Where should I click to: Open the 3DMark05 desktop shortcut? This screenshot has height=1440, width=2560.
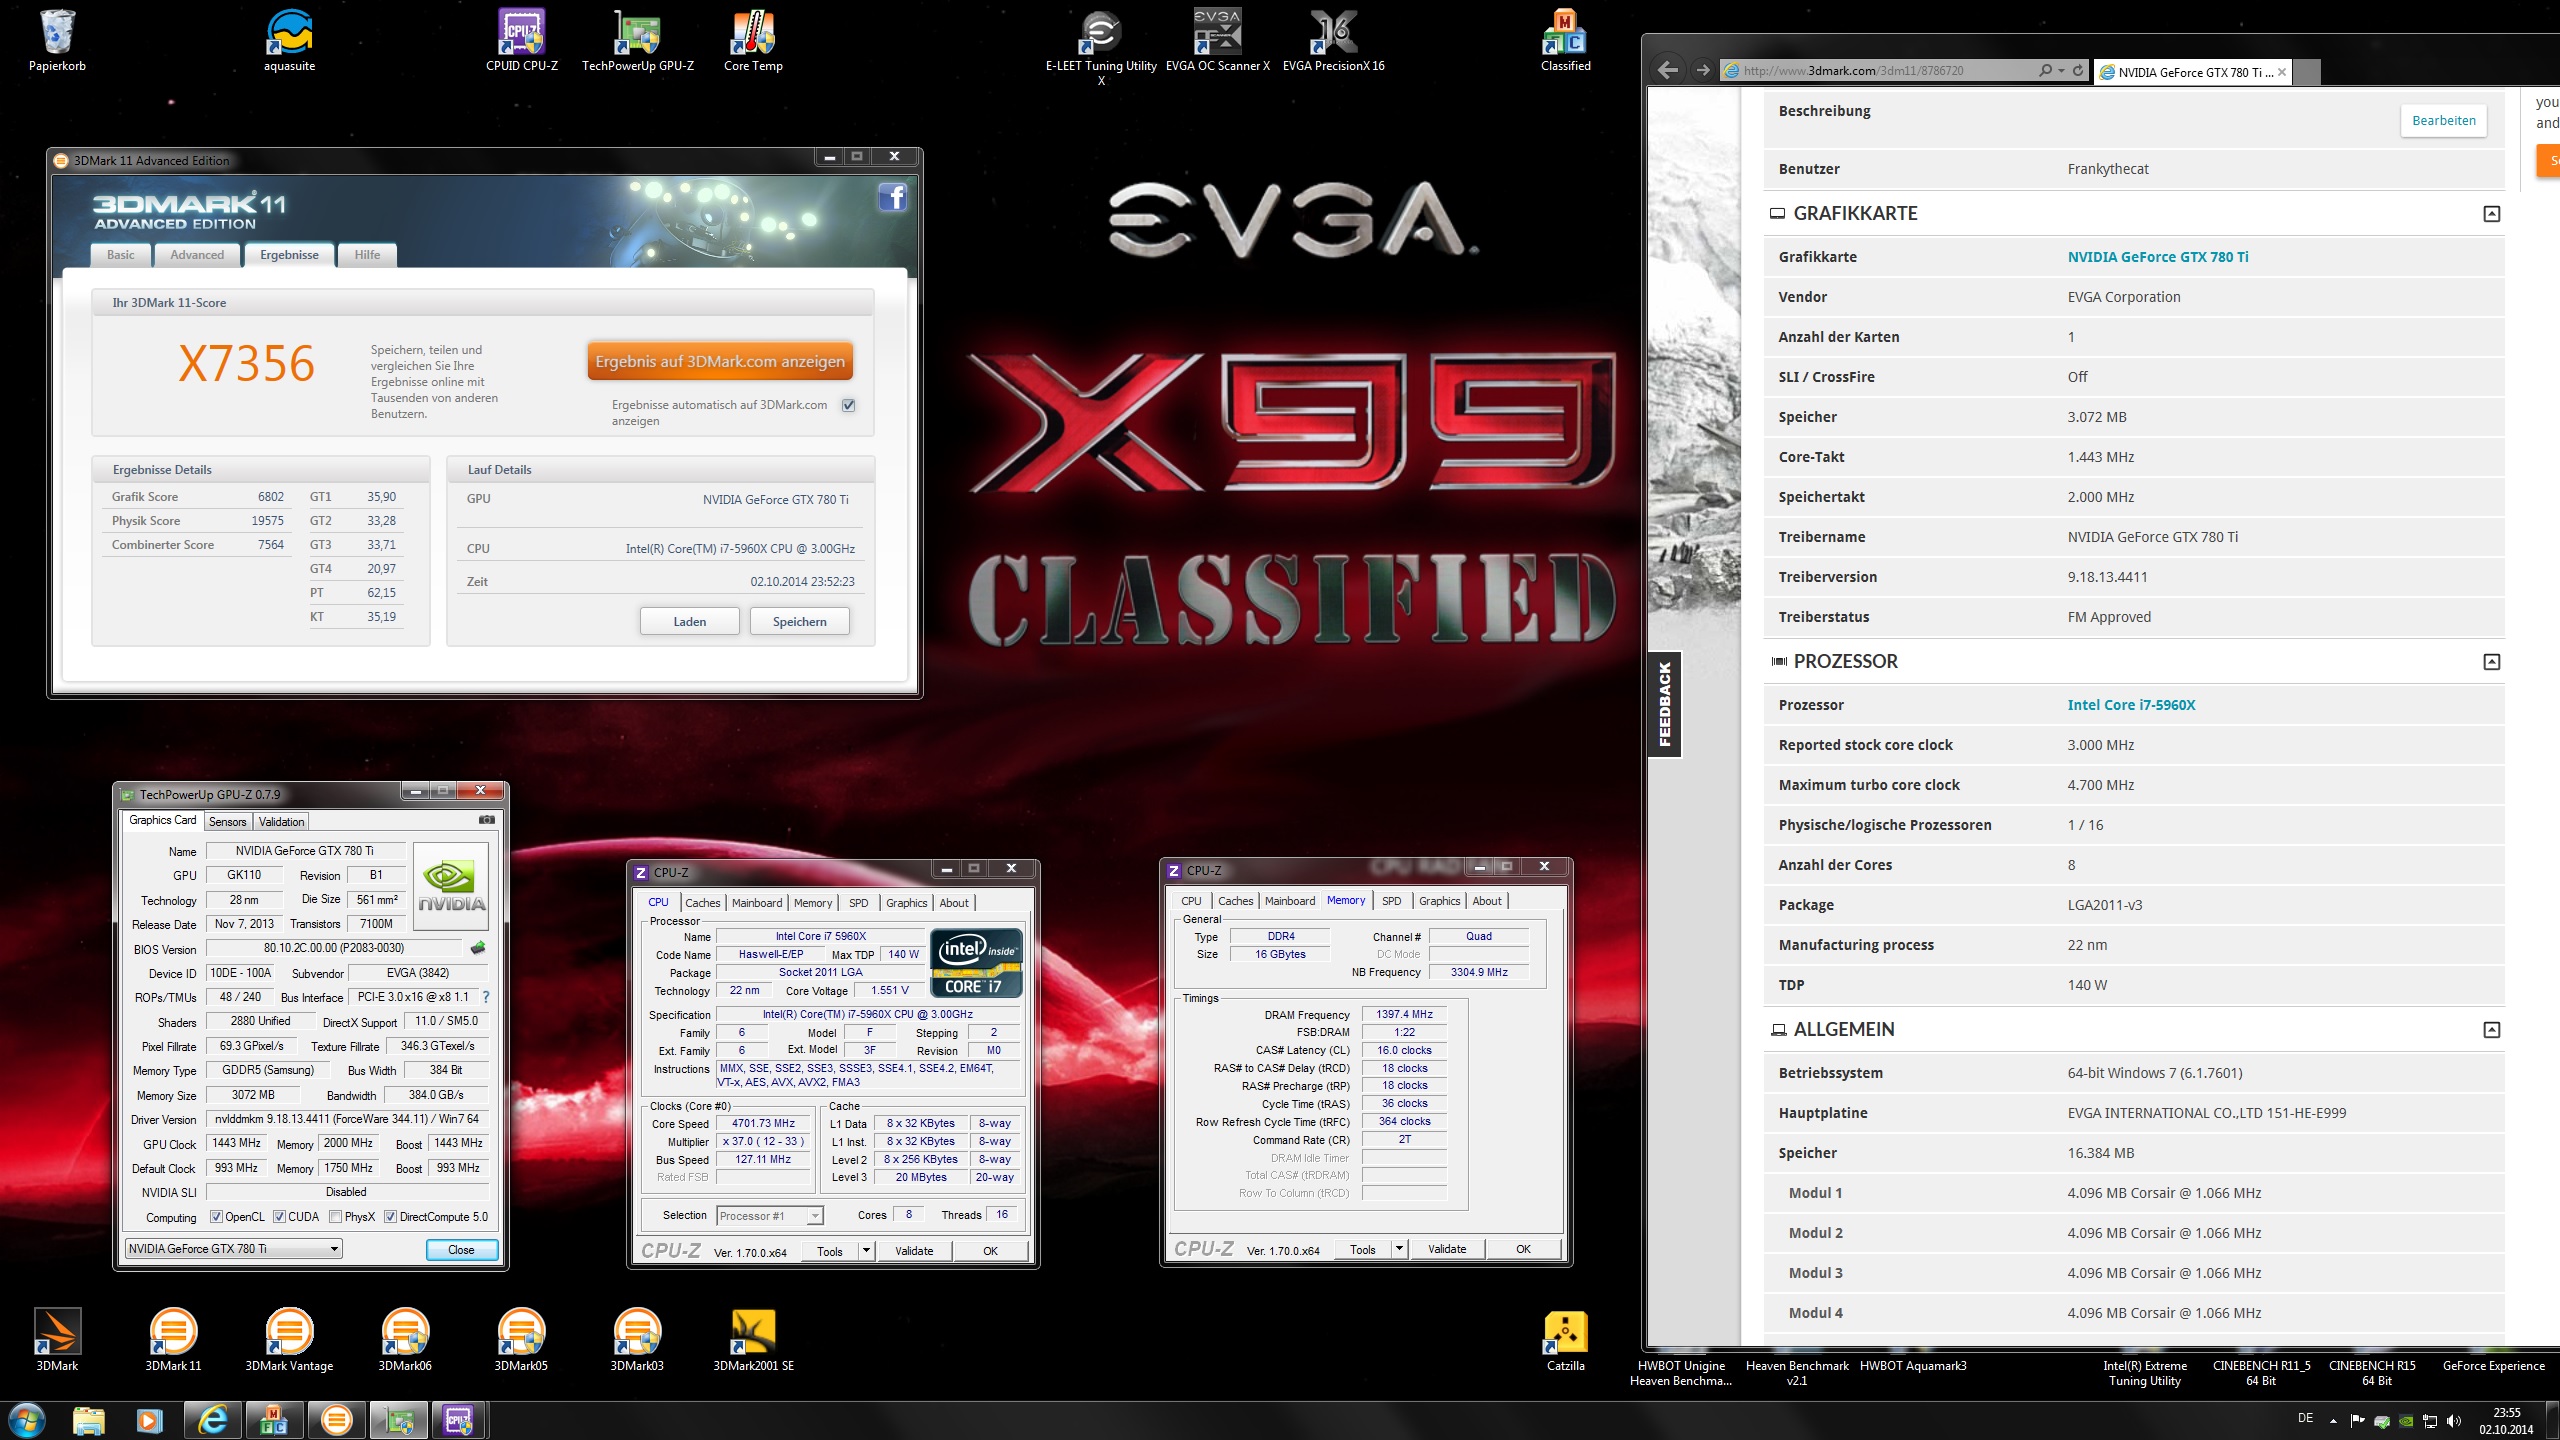click(521, 1340)
